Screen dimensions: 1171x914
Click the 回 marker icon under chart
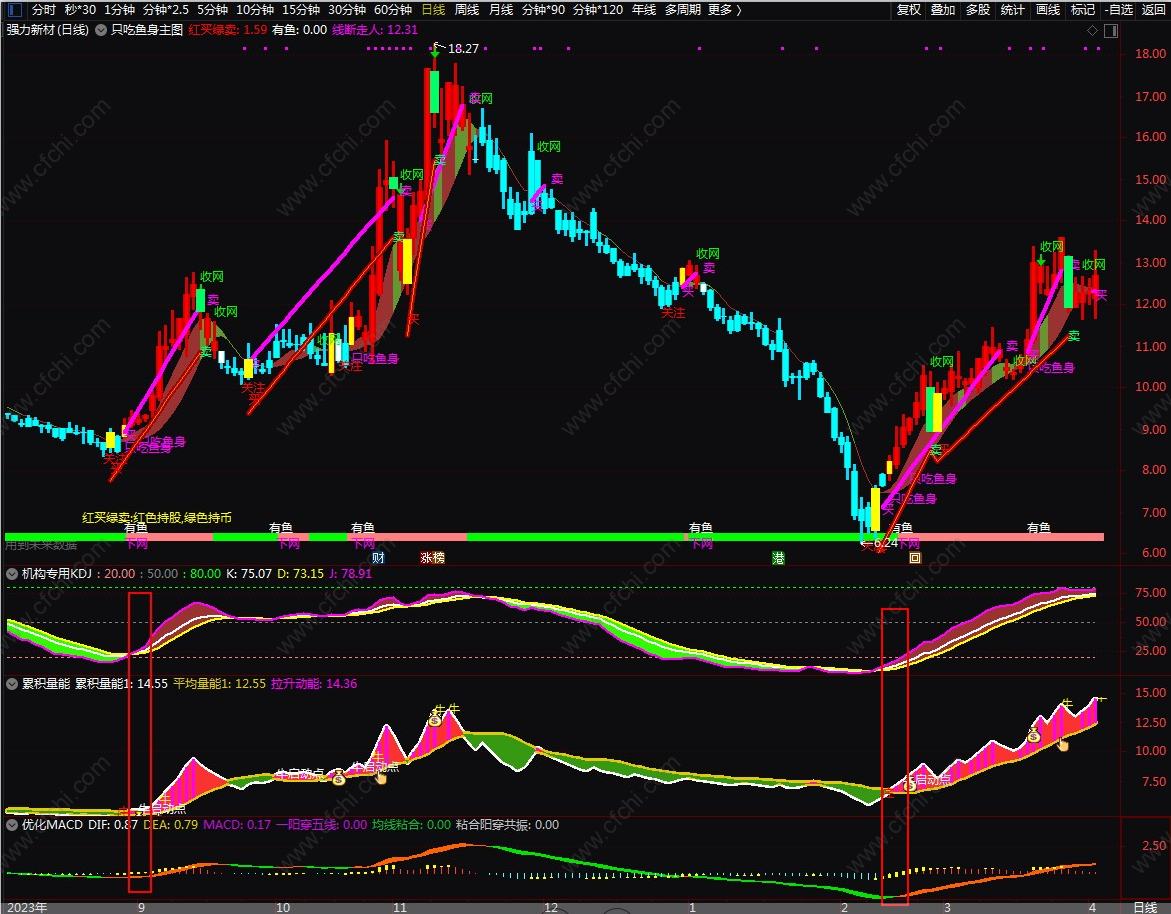click(x=914, y=558)
